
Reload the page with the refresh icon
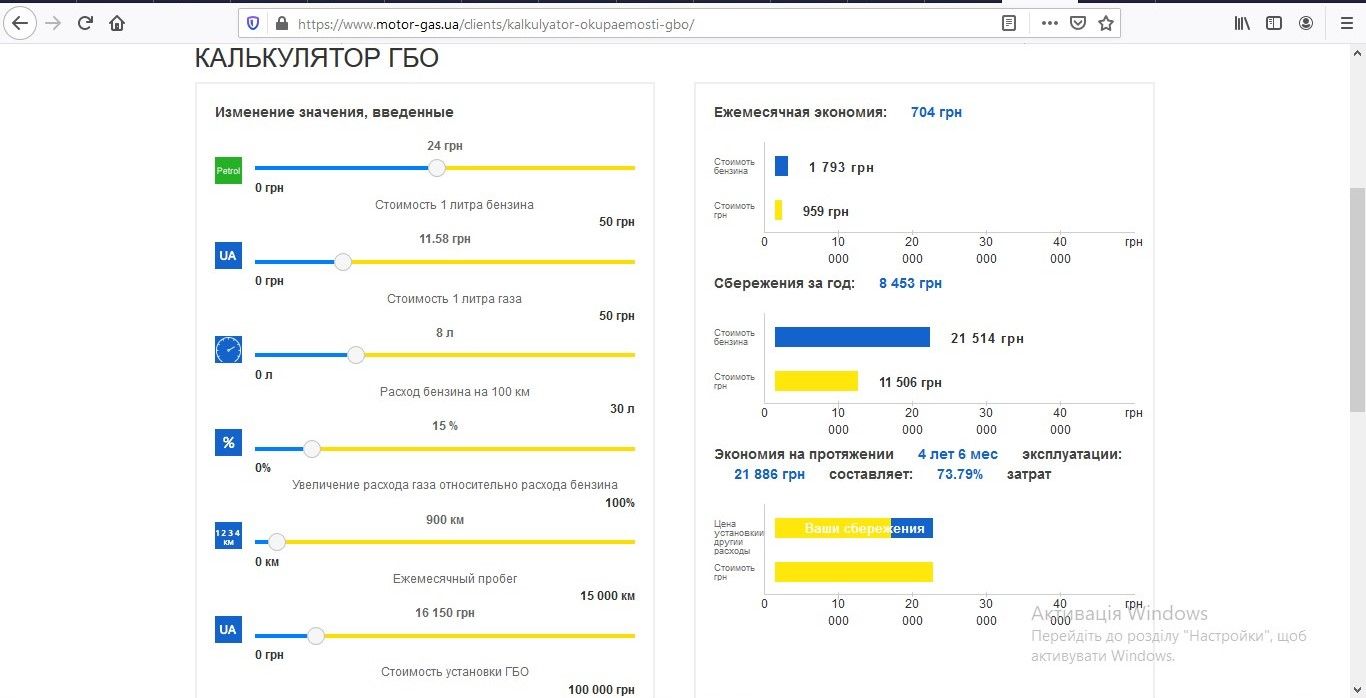click(x=86, y=23)
